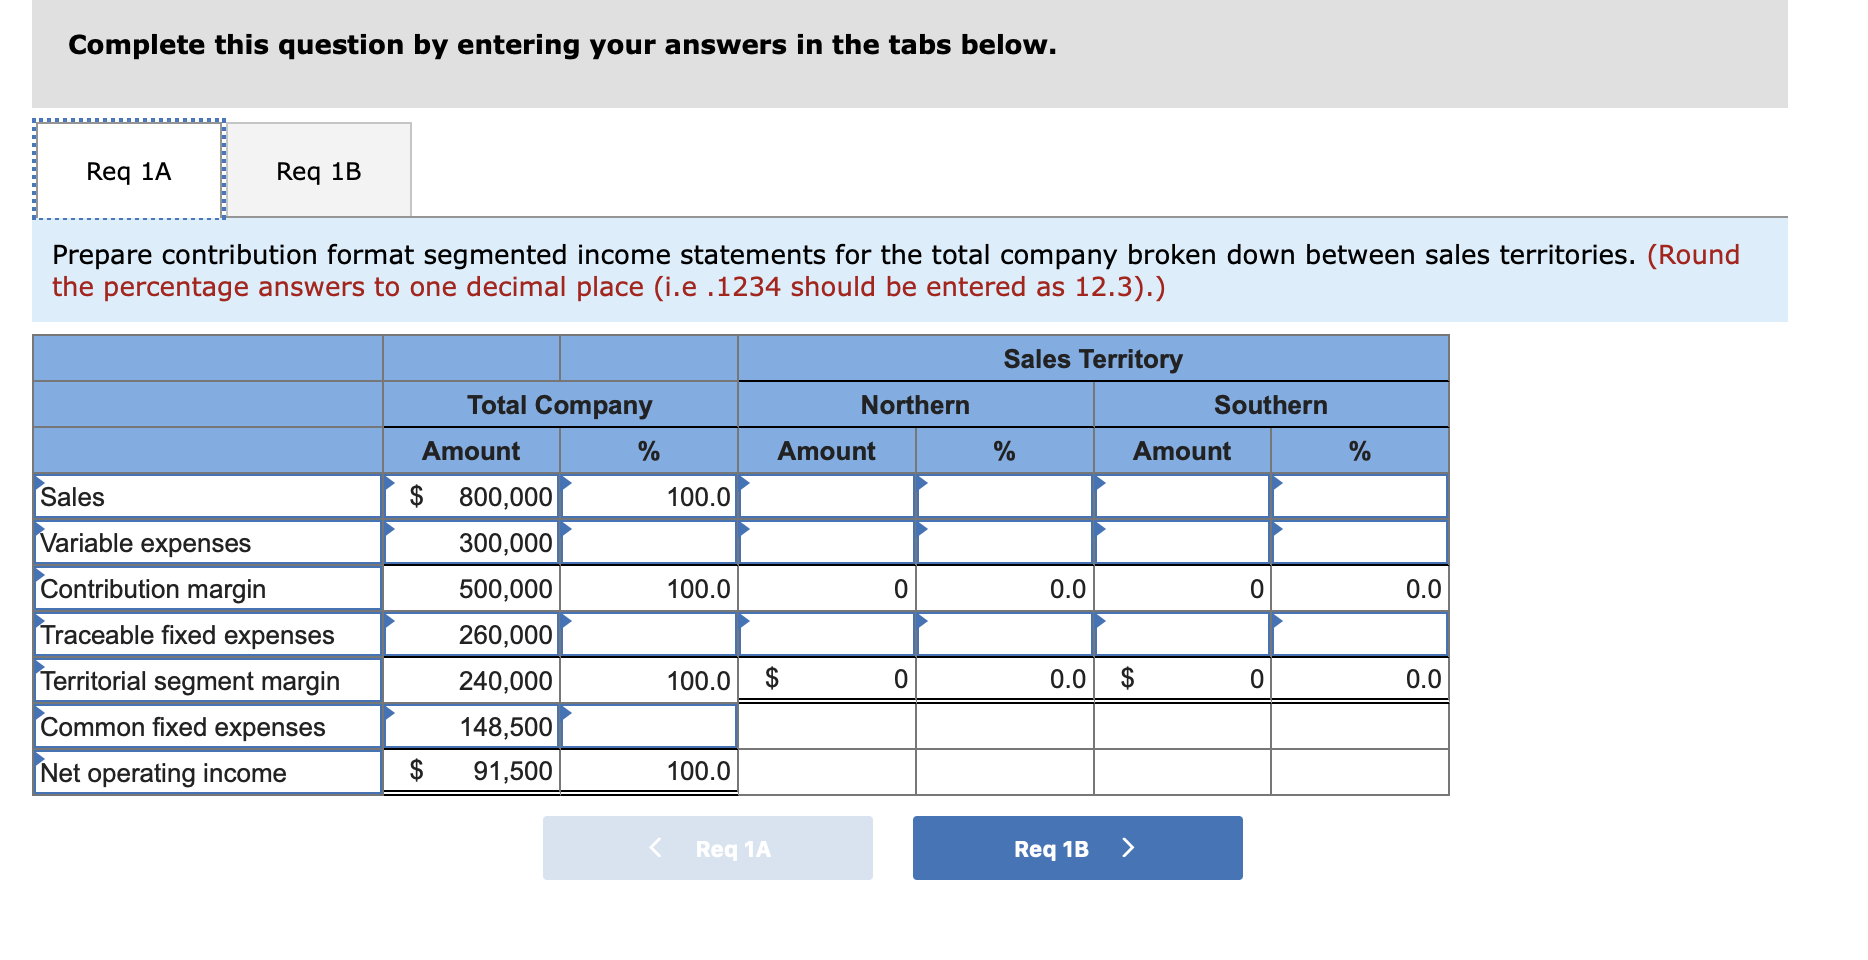The image size is (1868, 960).
Task: Click the Total Company header
Action: (560, 404)
